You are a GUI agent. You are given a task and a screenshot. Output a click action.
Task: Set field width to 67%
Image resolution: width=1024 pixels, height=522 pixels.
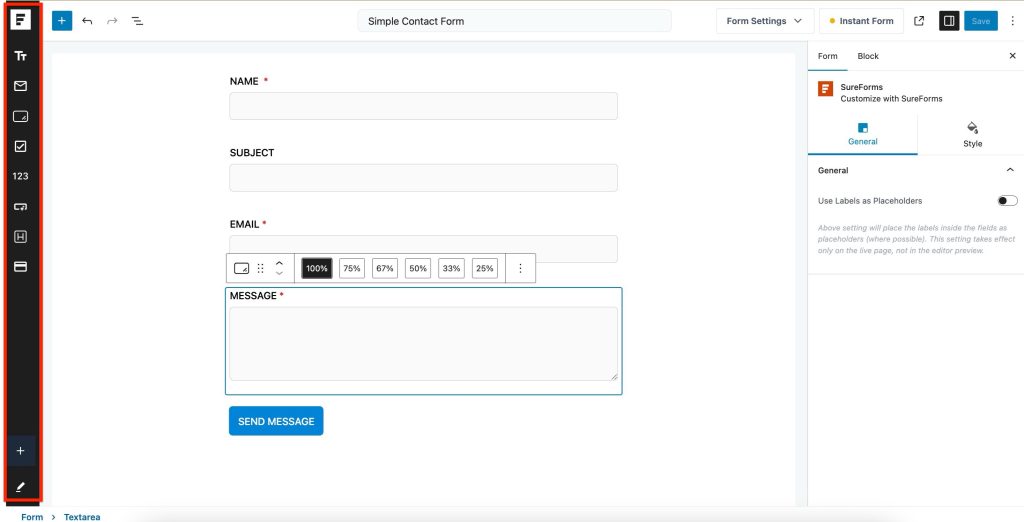(385, 269)
